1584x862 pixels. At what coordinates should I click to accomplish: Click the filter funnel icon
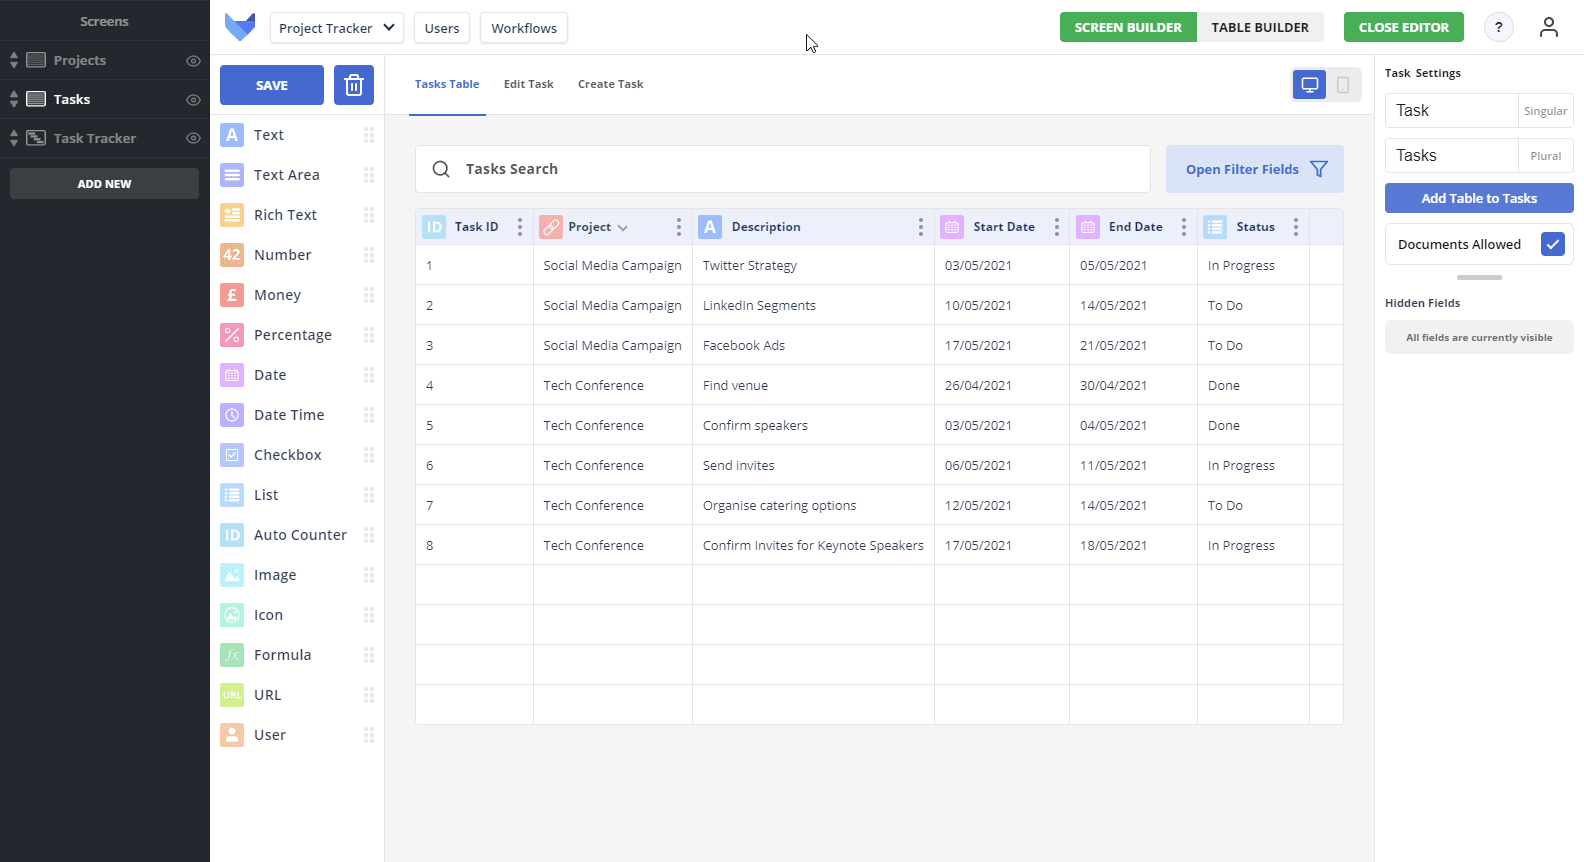click(x=1319, y=169)
